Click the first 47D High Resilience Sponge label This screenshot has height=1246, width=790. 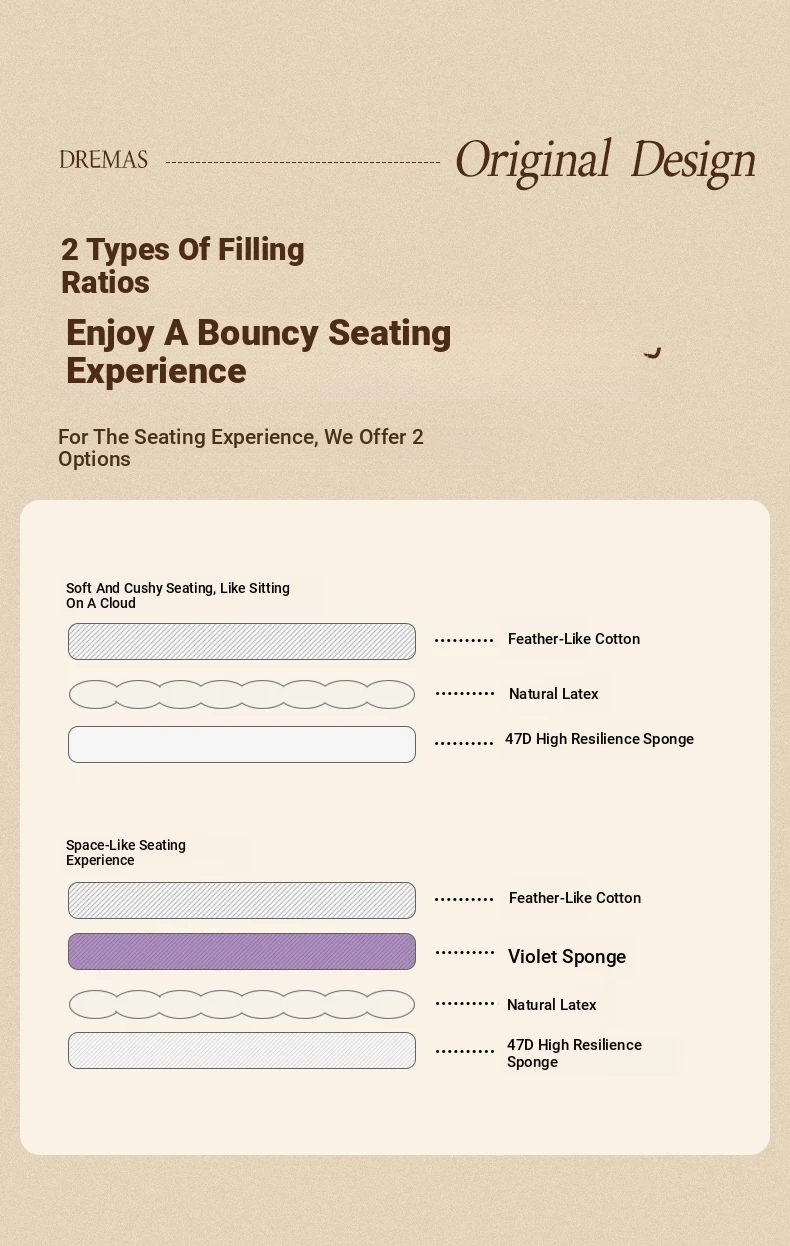(x=599, y=739)
